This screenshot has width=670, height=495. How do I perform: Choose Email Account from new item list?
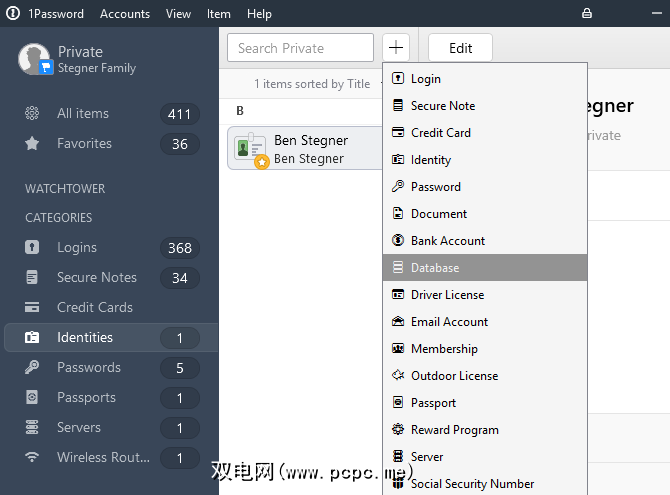(x=485, y=321)
